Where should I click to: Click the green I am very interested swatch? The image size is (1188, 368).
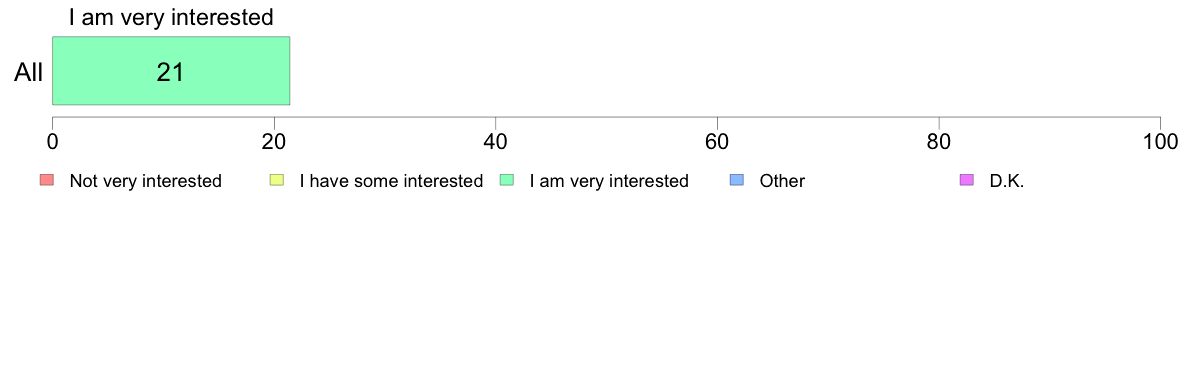click(507, 180)
